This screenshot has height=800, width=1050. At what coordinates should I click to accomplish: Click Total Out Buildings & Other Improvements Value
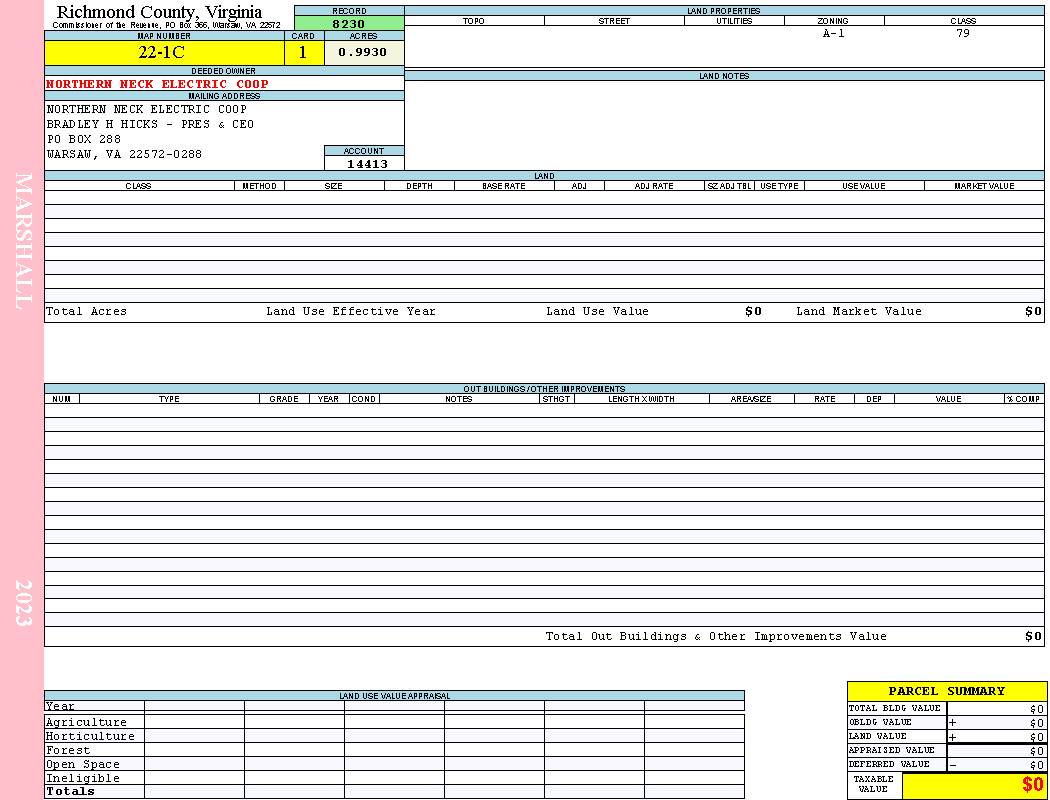[x=716, y=637]
